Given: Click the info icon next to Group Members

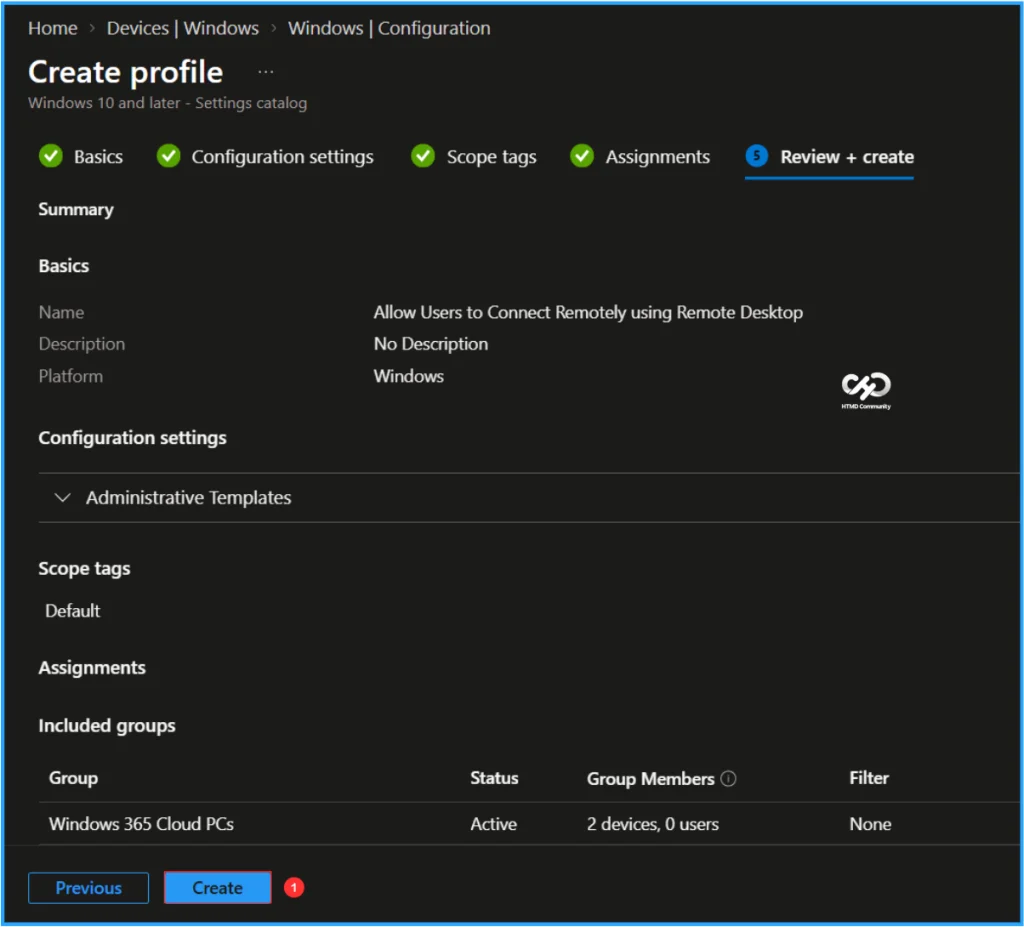Looking at the screenshot, I should coord(728,778).
